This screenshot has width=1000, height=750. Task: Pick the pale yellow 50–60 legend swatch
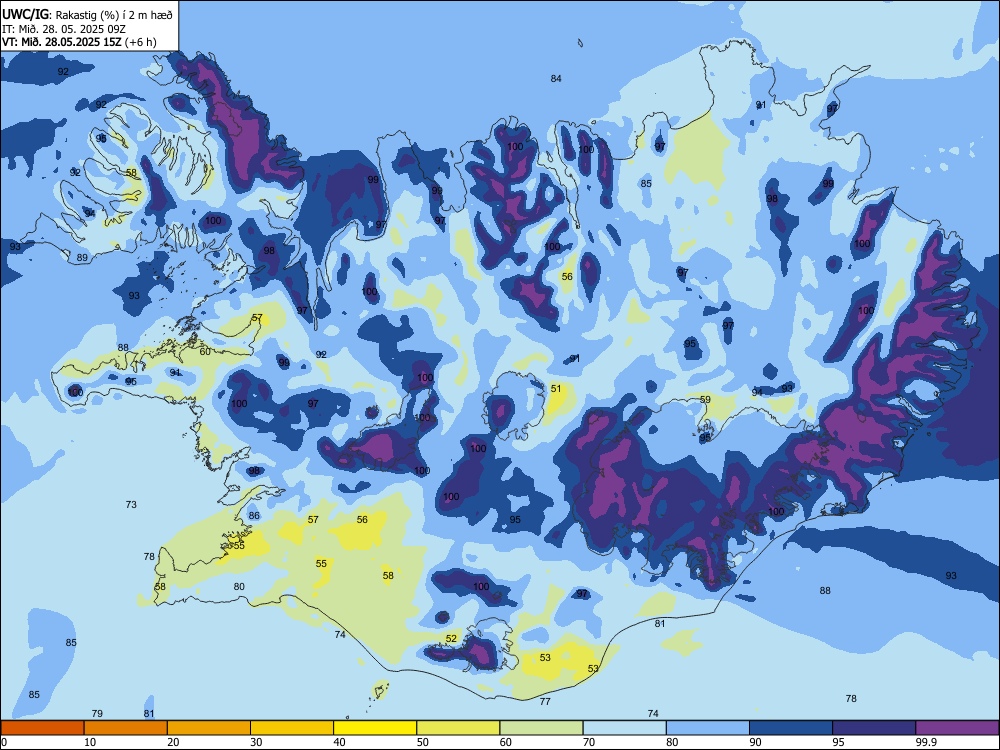coord(458,728)
